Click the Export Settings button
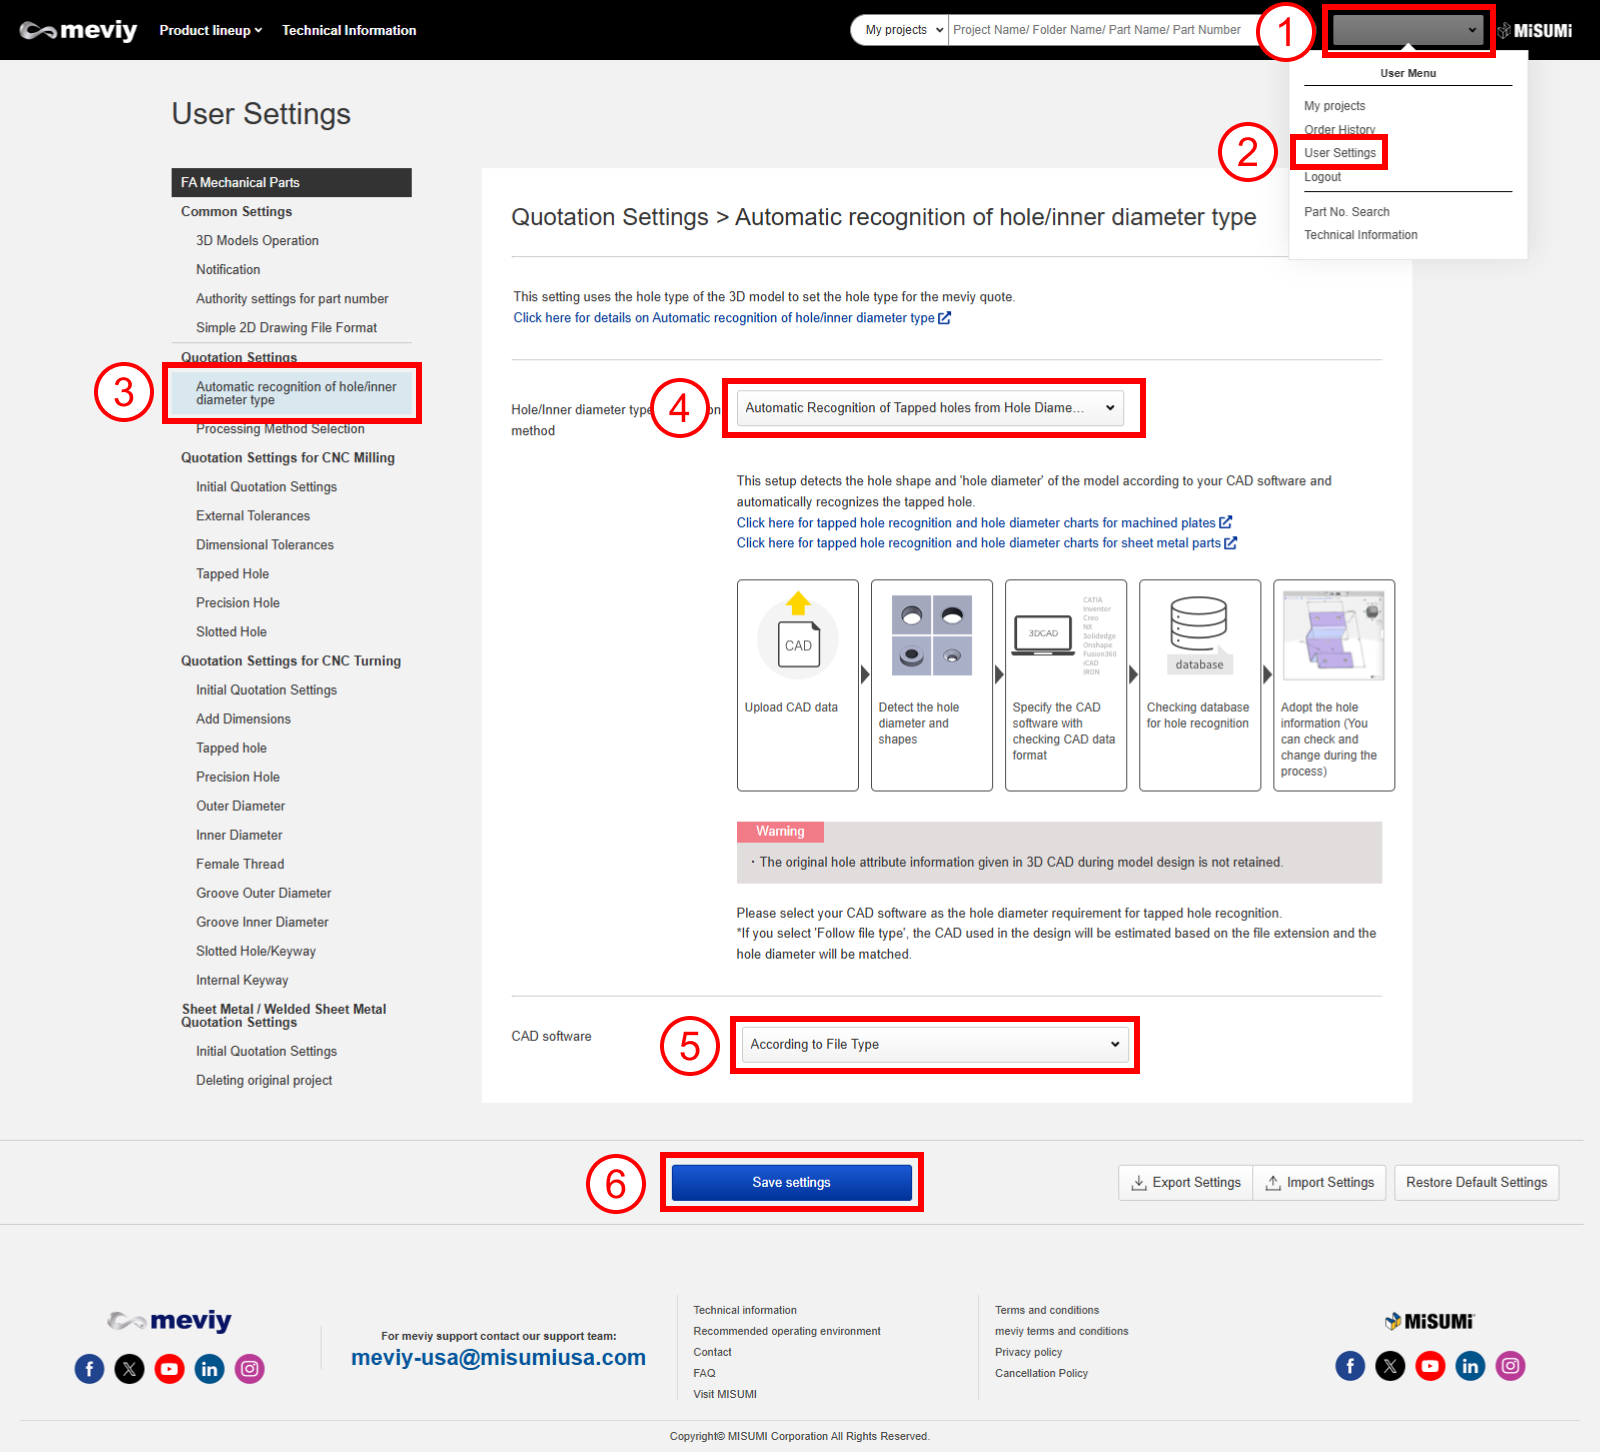 (1186, 1182)
